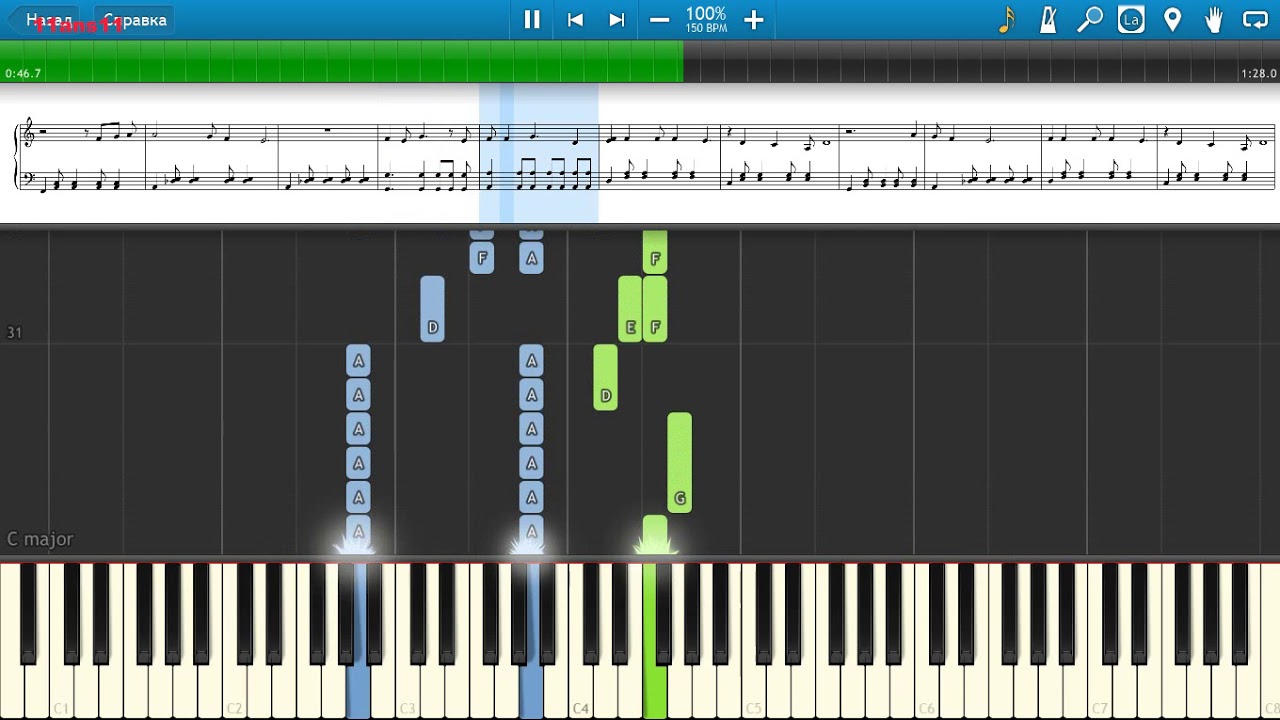Click the green falling D note
This screenshot has height=720, width=1280.
pyautogui.click(x=605, y=377)
